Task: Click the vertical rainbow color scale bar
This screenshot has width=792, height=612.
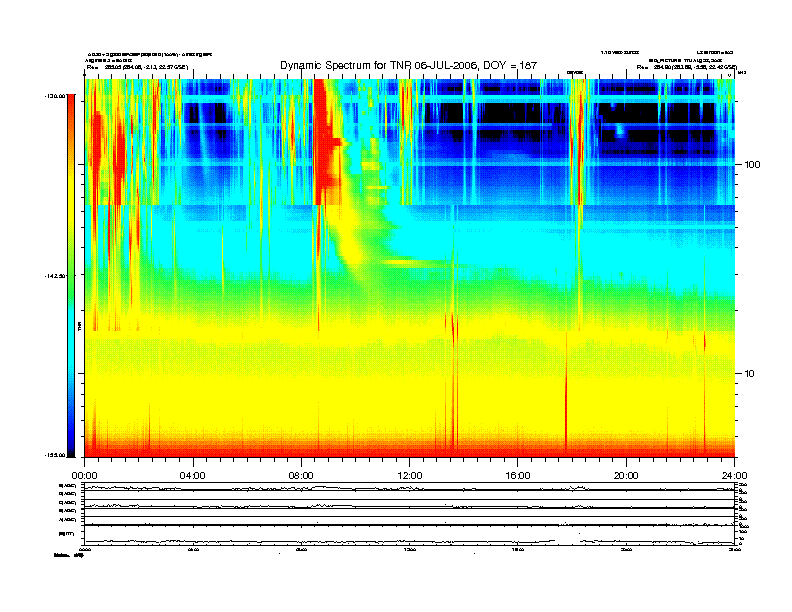Action: 71,275
